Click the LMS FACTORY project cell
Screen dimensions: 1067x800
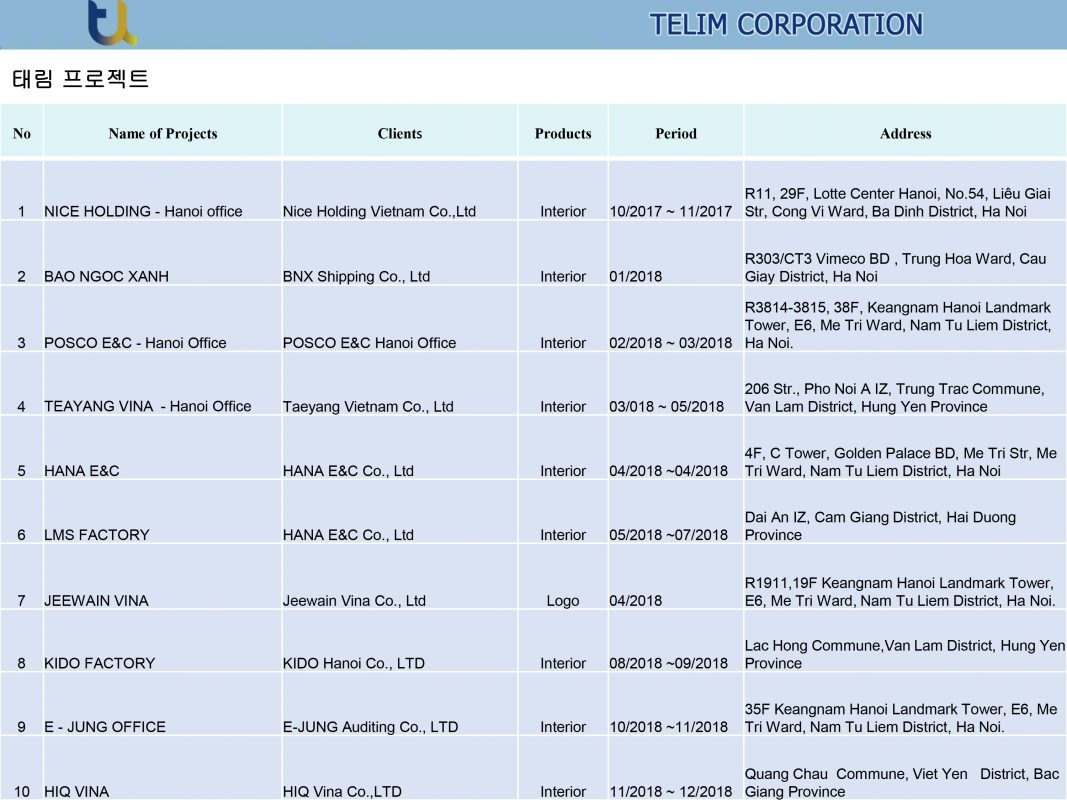(96, 535)
